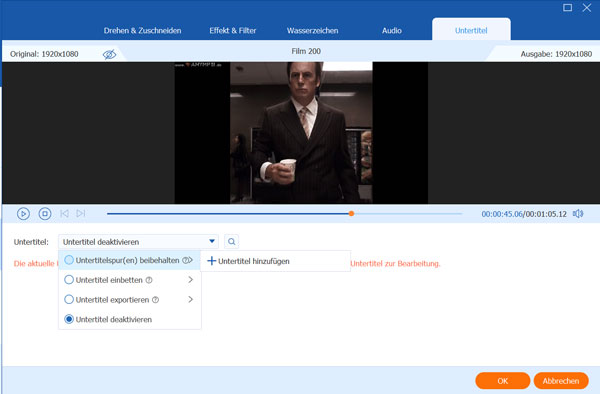Screen dimensions: 600x394
Task: Click the playback progress bar track
Action: pyautogui.click(x=284, y=213)
